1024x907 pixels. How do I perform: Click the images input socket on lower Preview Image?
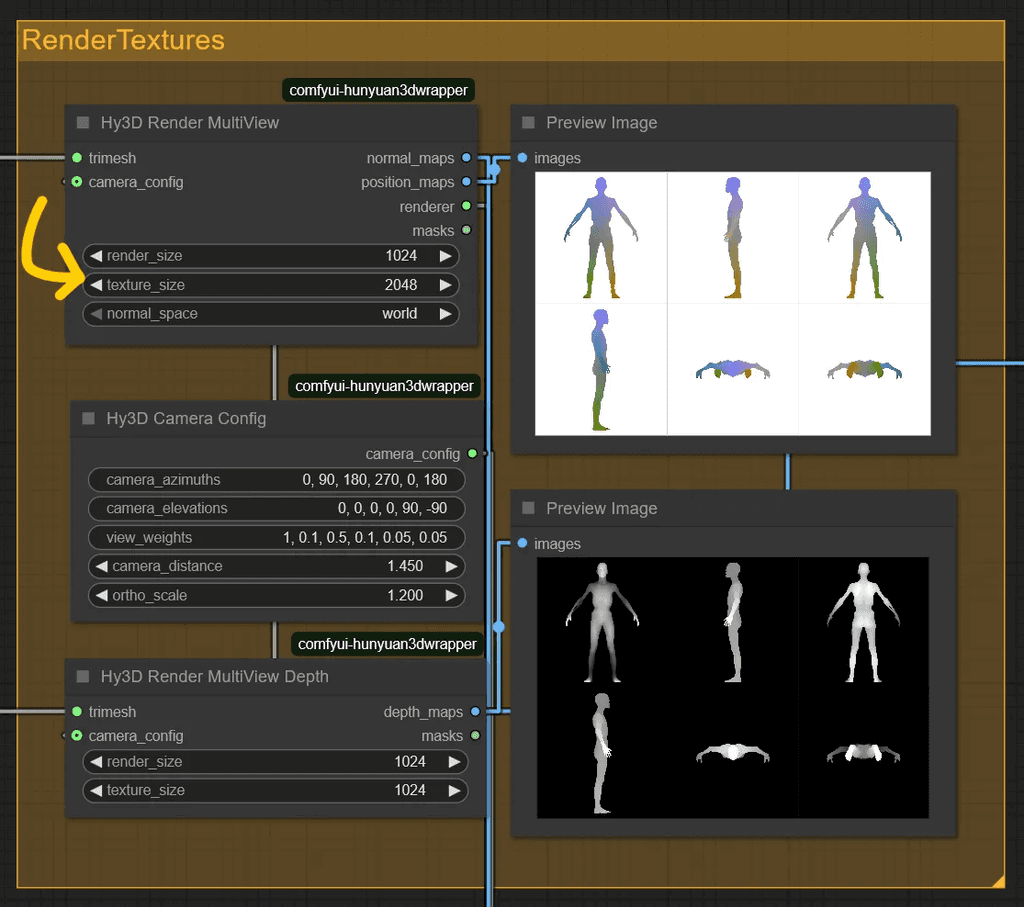(521, 544)
